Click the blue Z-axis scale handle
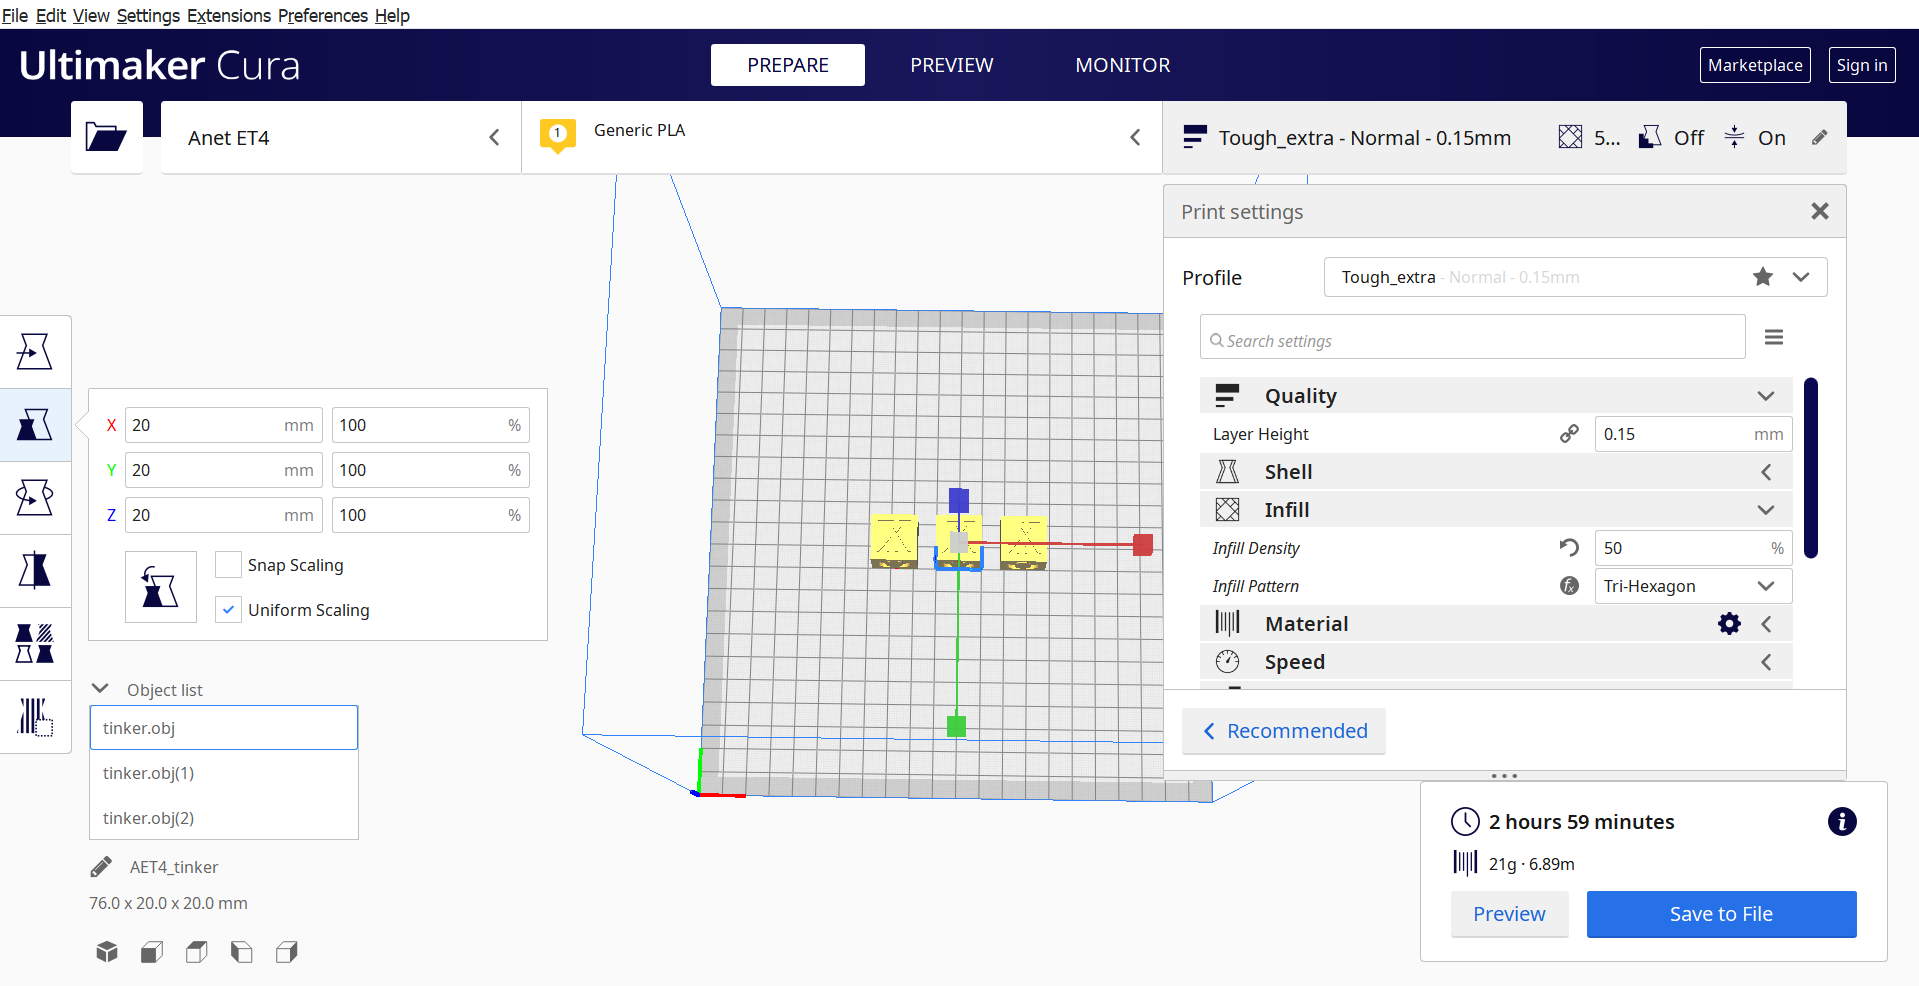1919x986 pixels. click(959, 499)
